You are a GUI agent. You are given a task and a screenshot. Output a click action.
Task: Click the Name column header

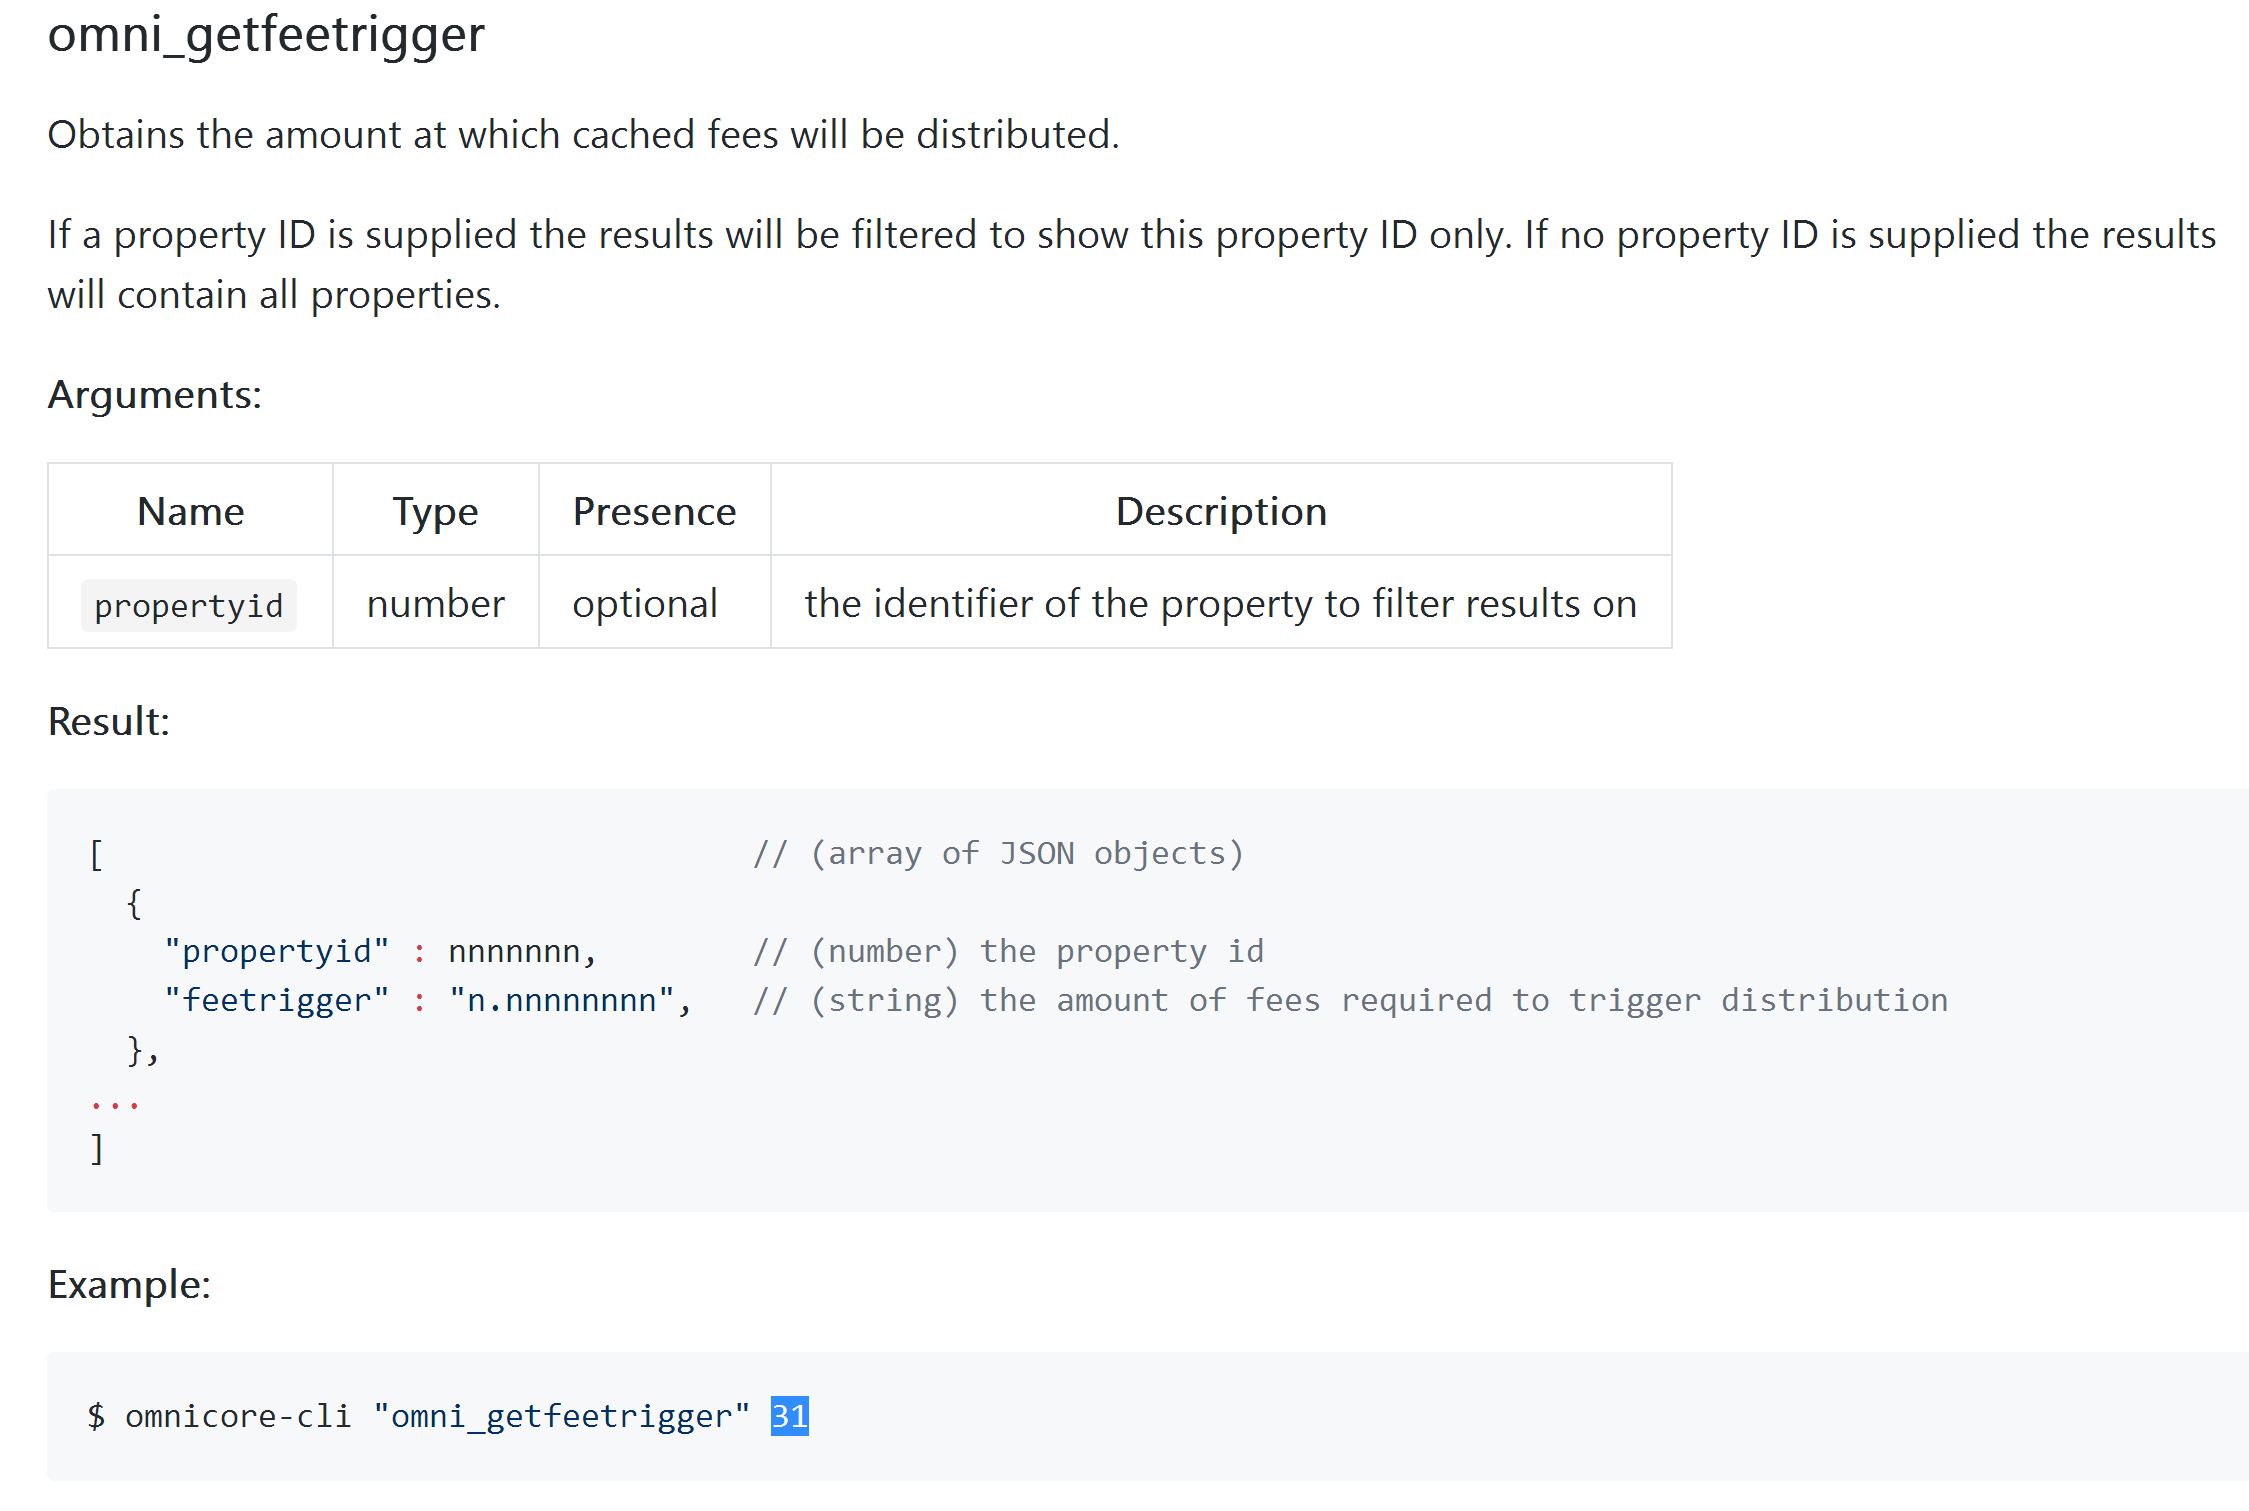190,511
